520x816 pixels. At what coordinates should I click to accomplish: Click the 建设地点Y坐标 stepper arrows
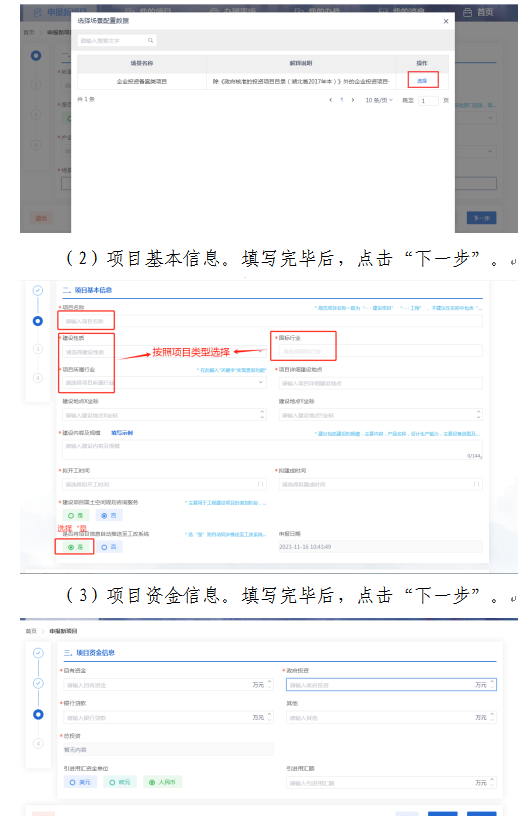point(478,415)
